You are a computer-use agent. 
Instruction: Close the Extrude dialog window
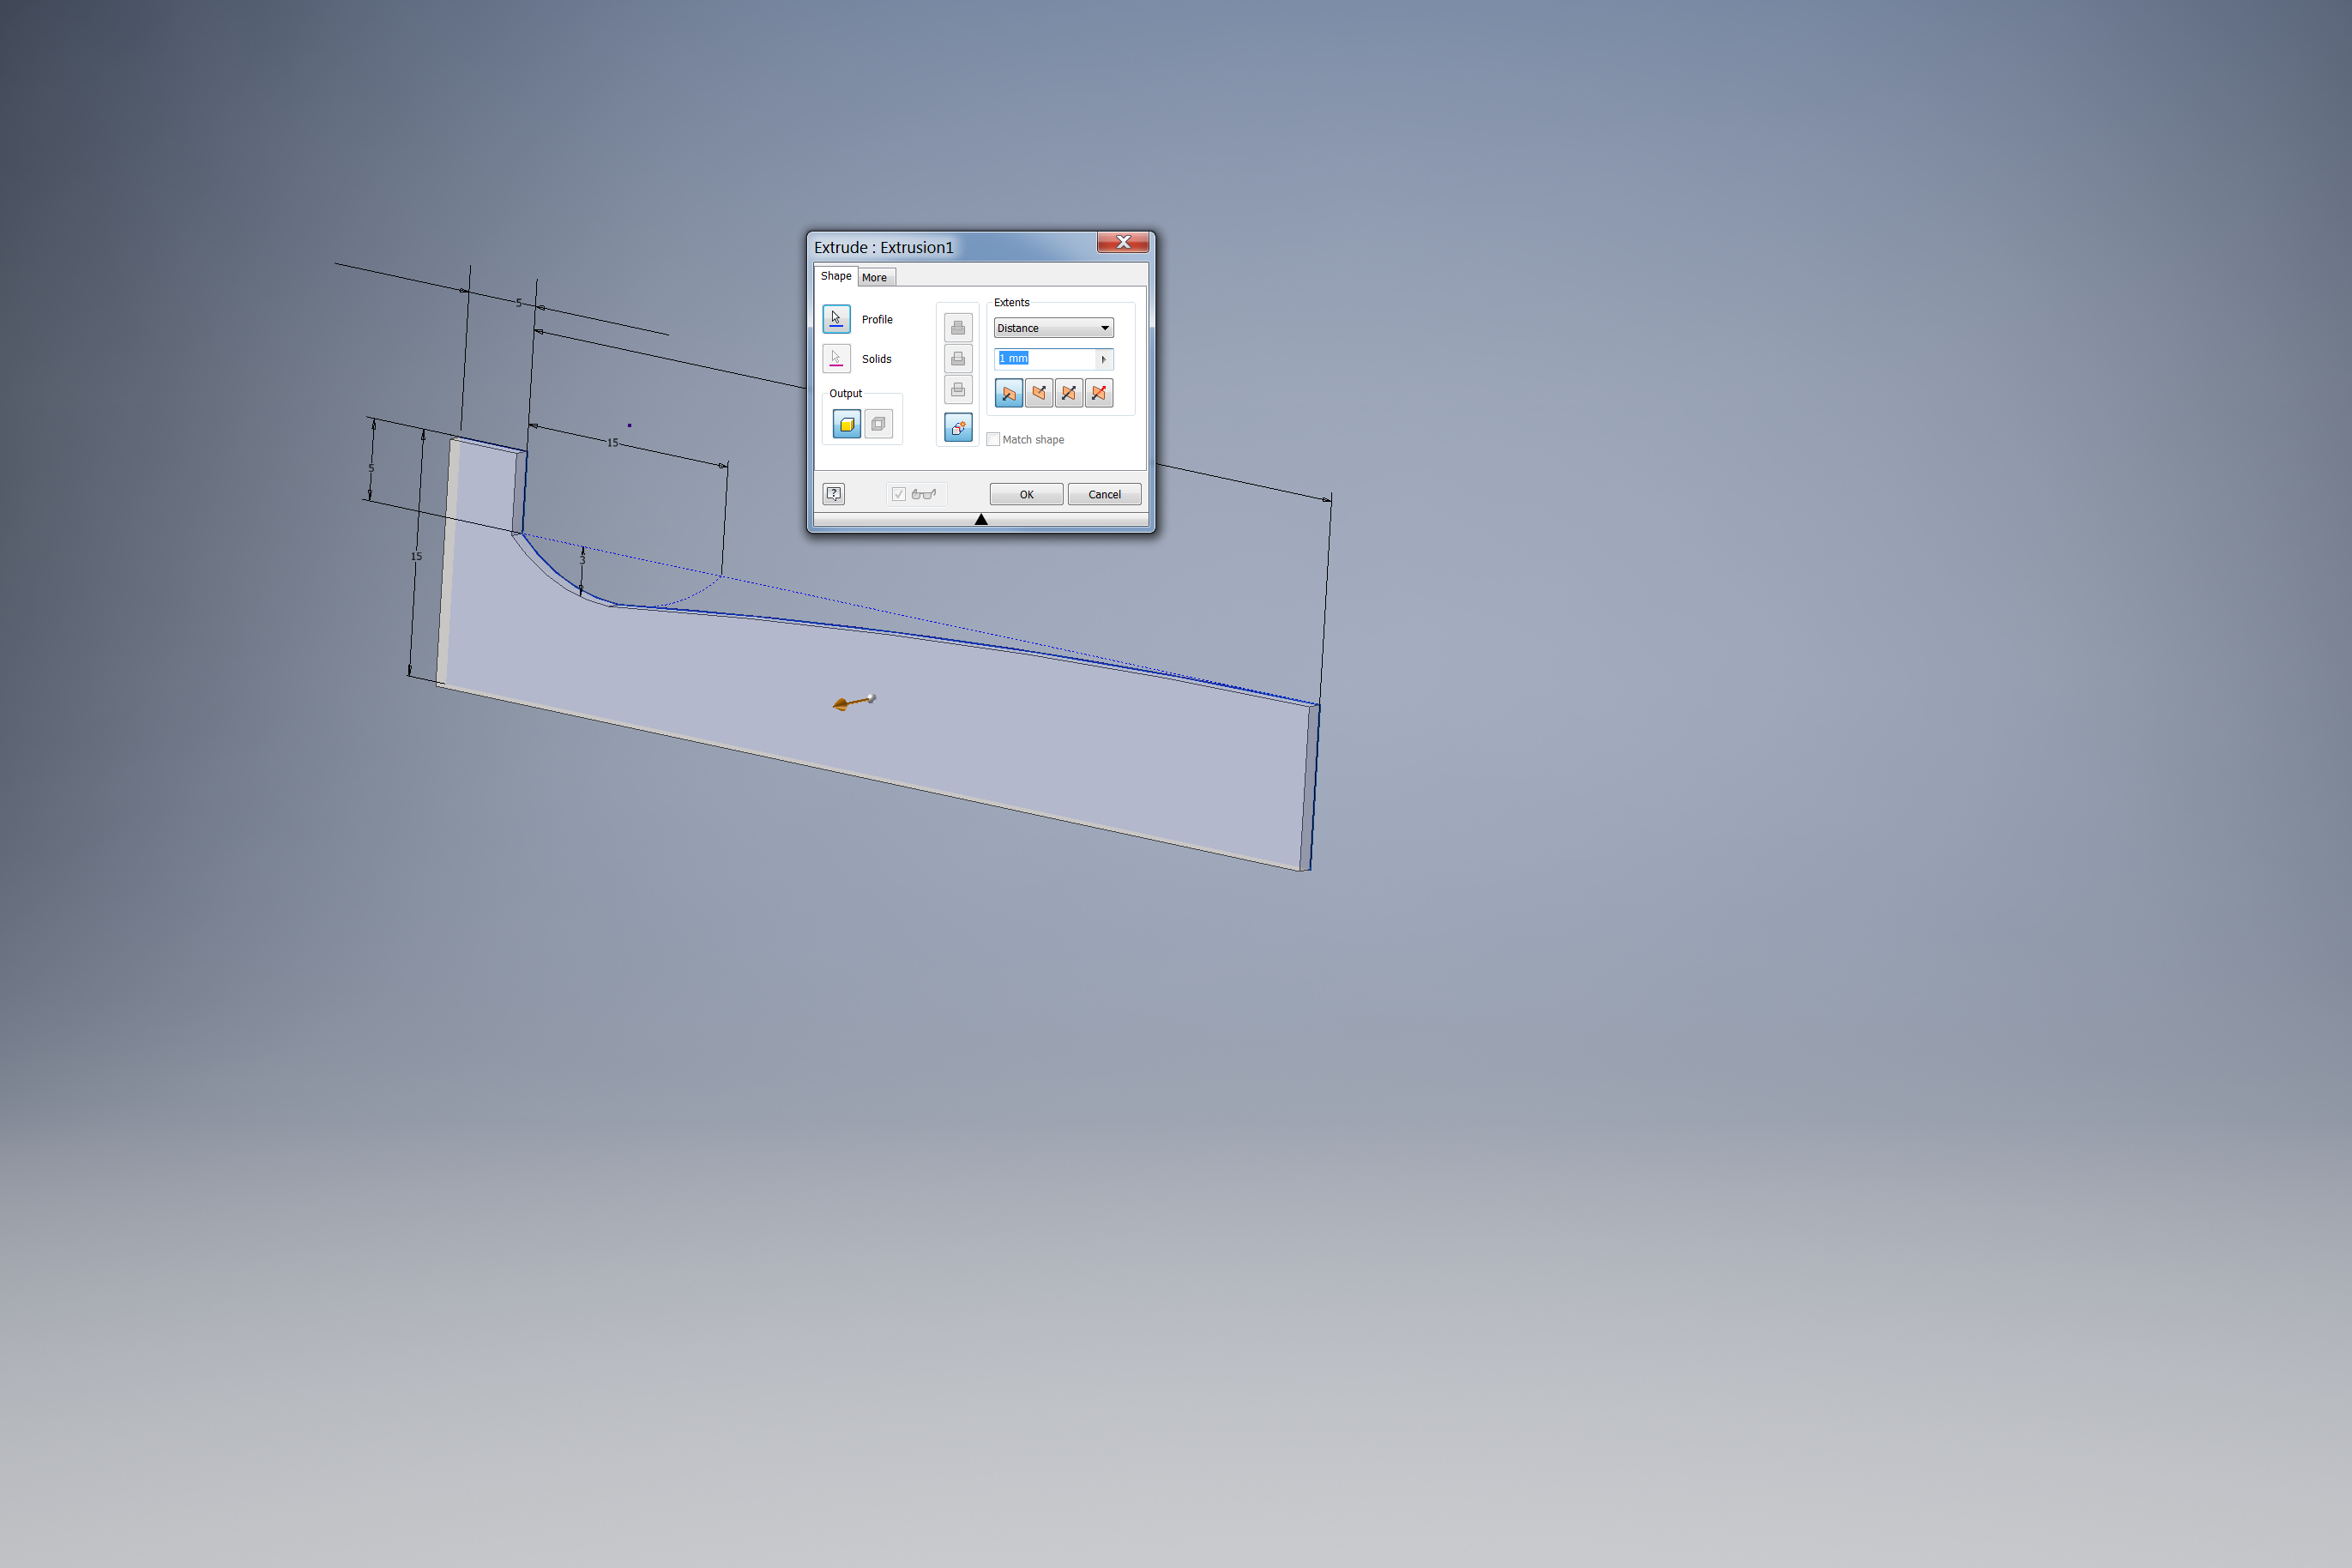point(1123,242)
